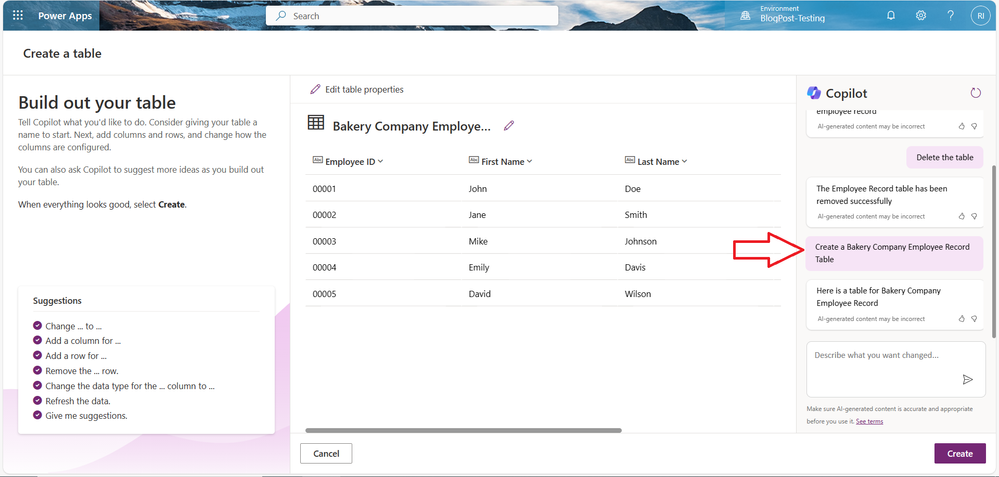Click the 'Create a Bakery Company Employee Record Table' message
Image resolution: width=999 pixels, height=477 pixels.
coord(894,253)
